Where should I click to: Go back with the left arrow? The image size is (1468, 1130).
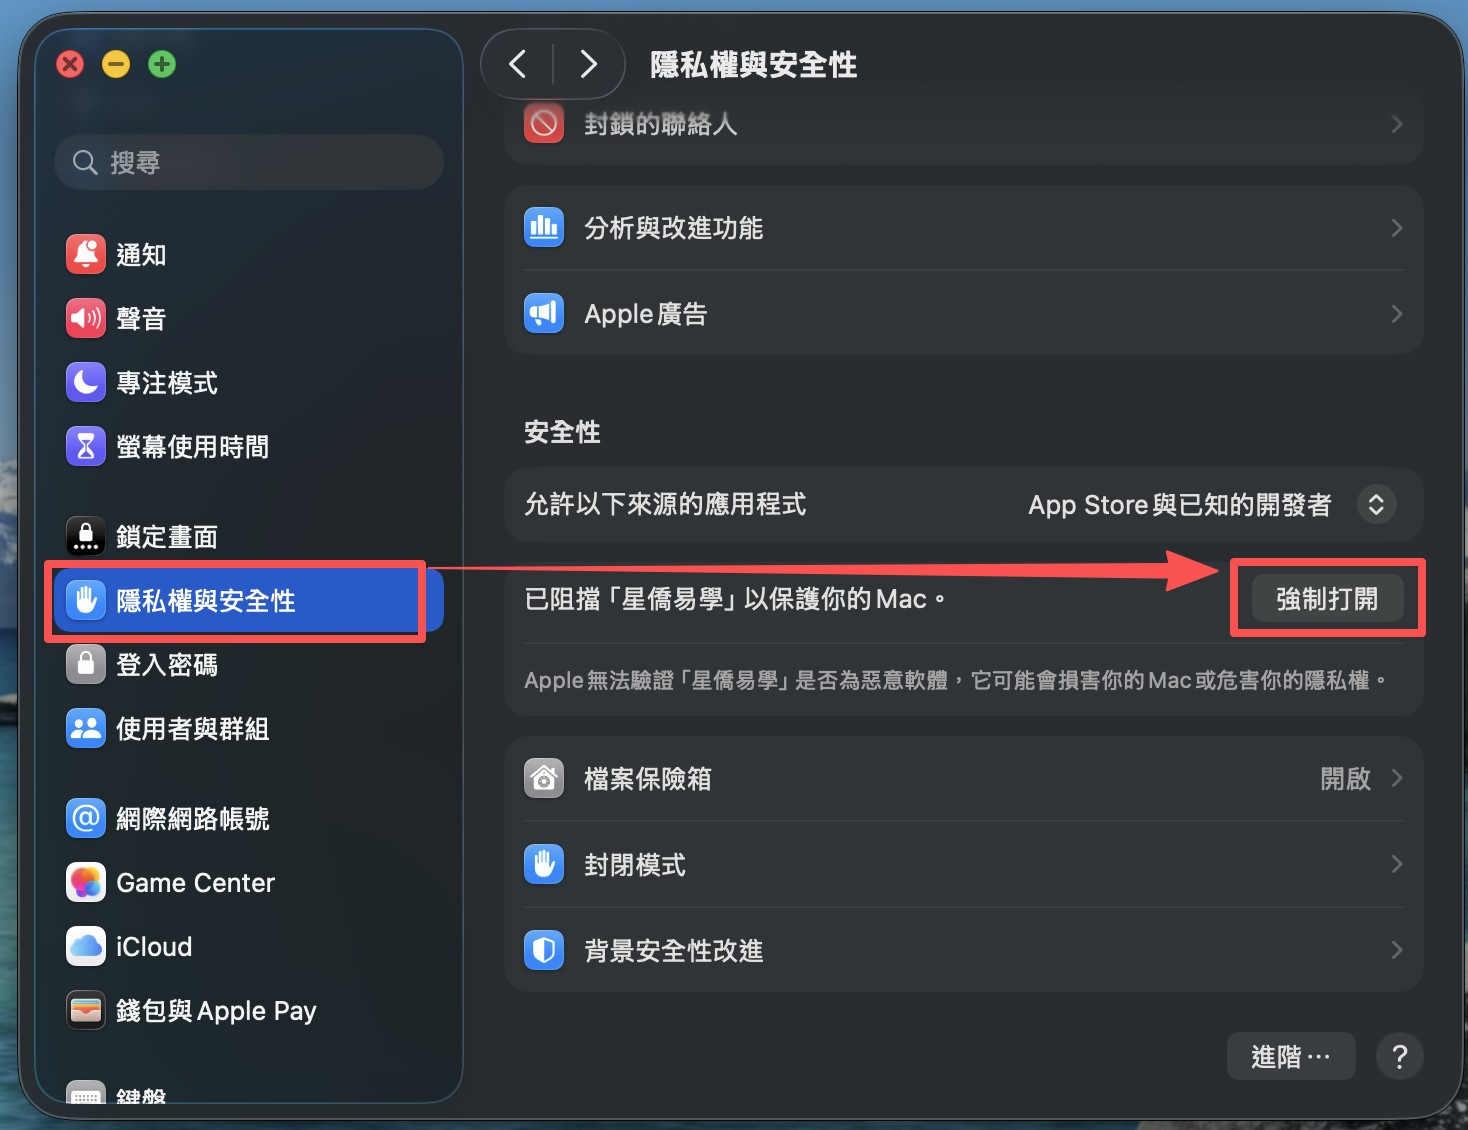point(518,65)
